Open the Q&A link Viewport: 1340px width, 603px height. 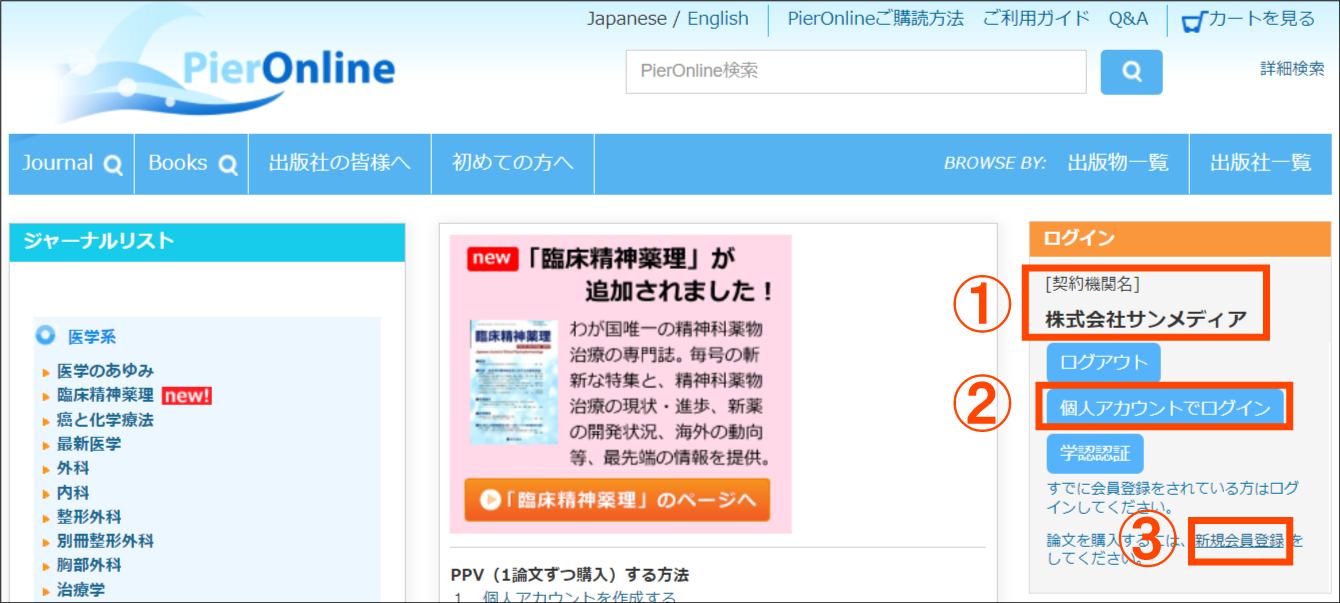point(1128,19)
